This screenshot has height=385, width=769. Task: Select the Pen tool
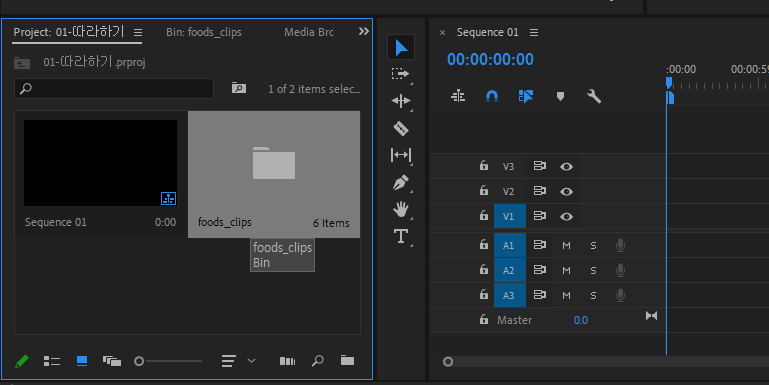click(401, 183)
